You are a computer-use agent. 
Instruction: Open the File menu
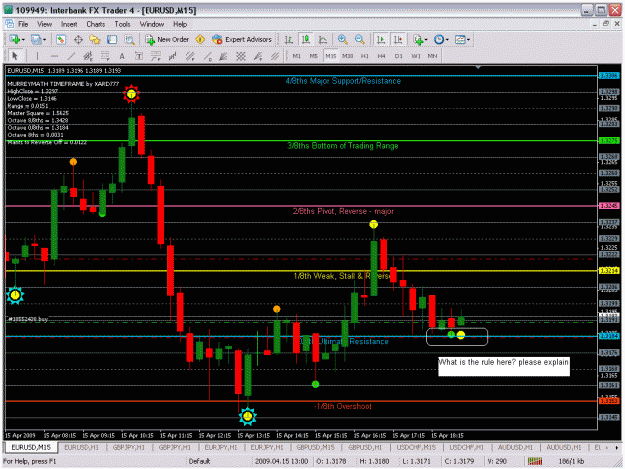click(23, 24)
